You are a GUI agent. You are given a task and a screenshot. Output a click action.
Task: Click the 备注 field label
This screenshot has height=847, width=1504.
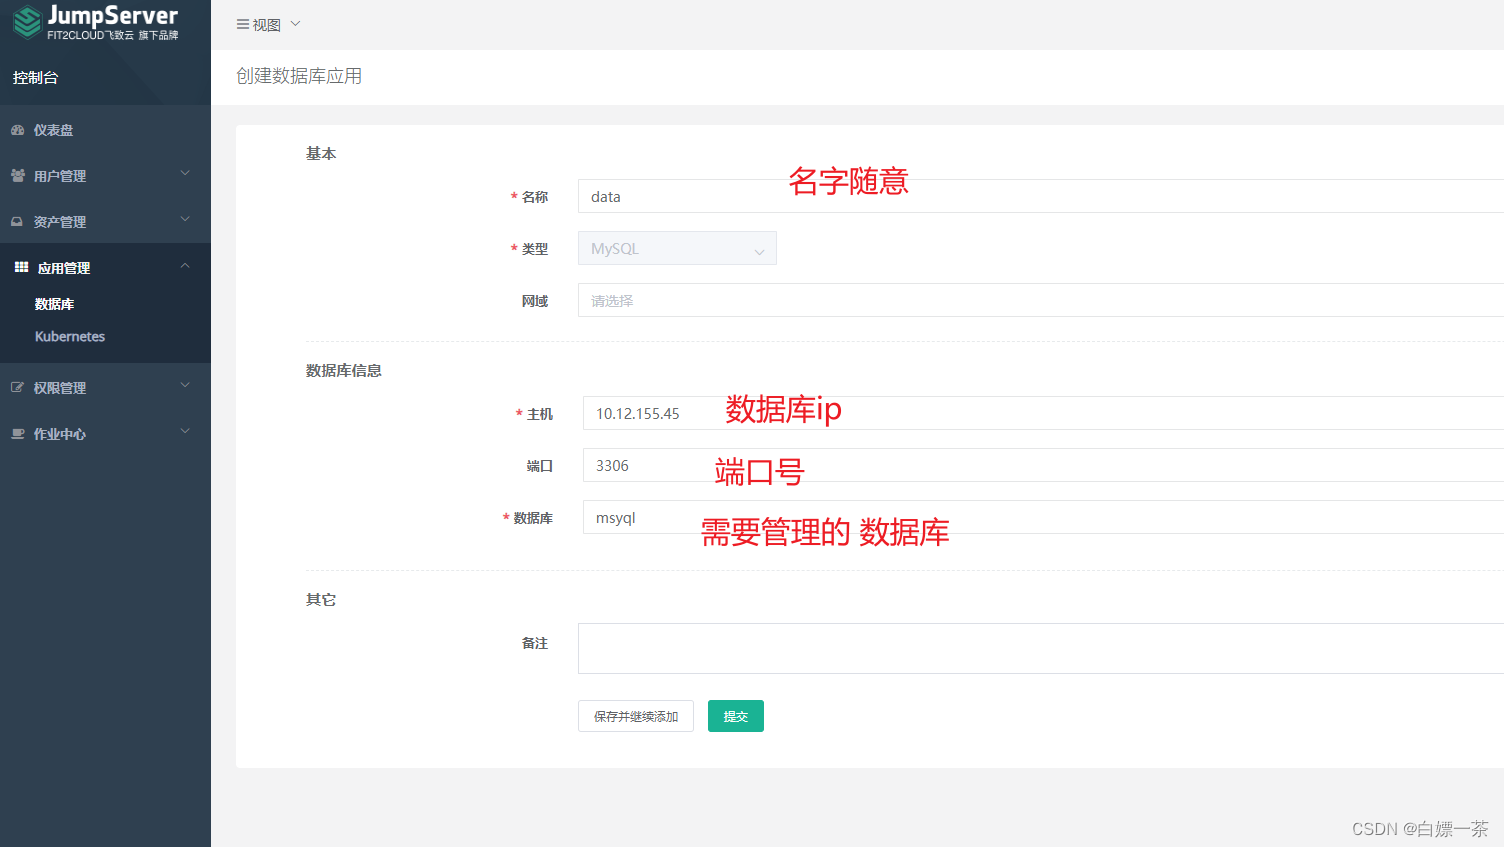[x=535, y=643]
